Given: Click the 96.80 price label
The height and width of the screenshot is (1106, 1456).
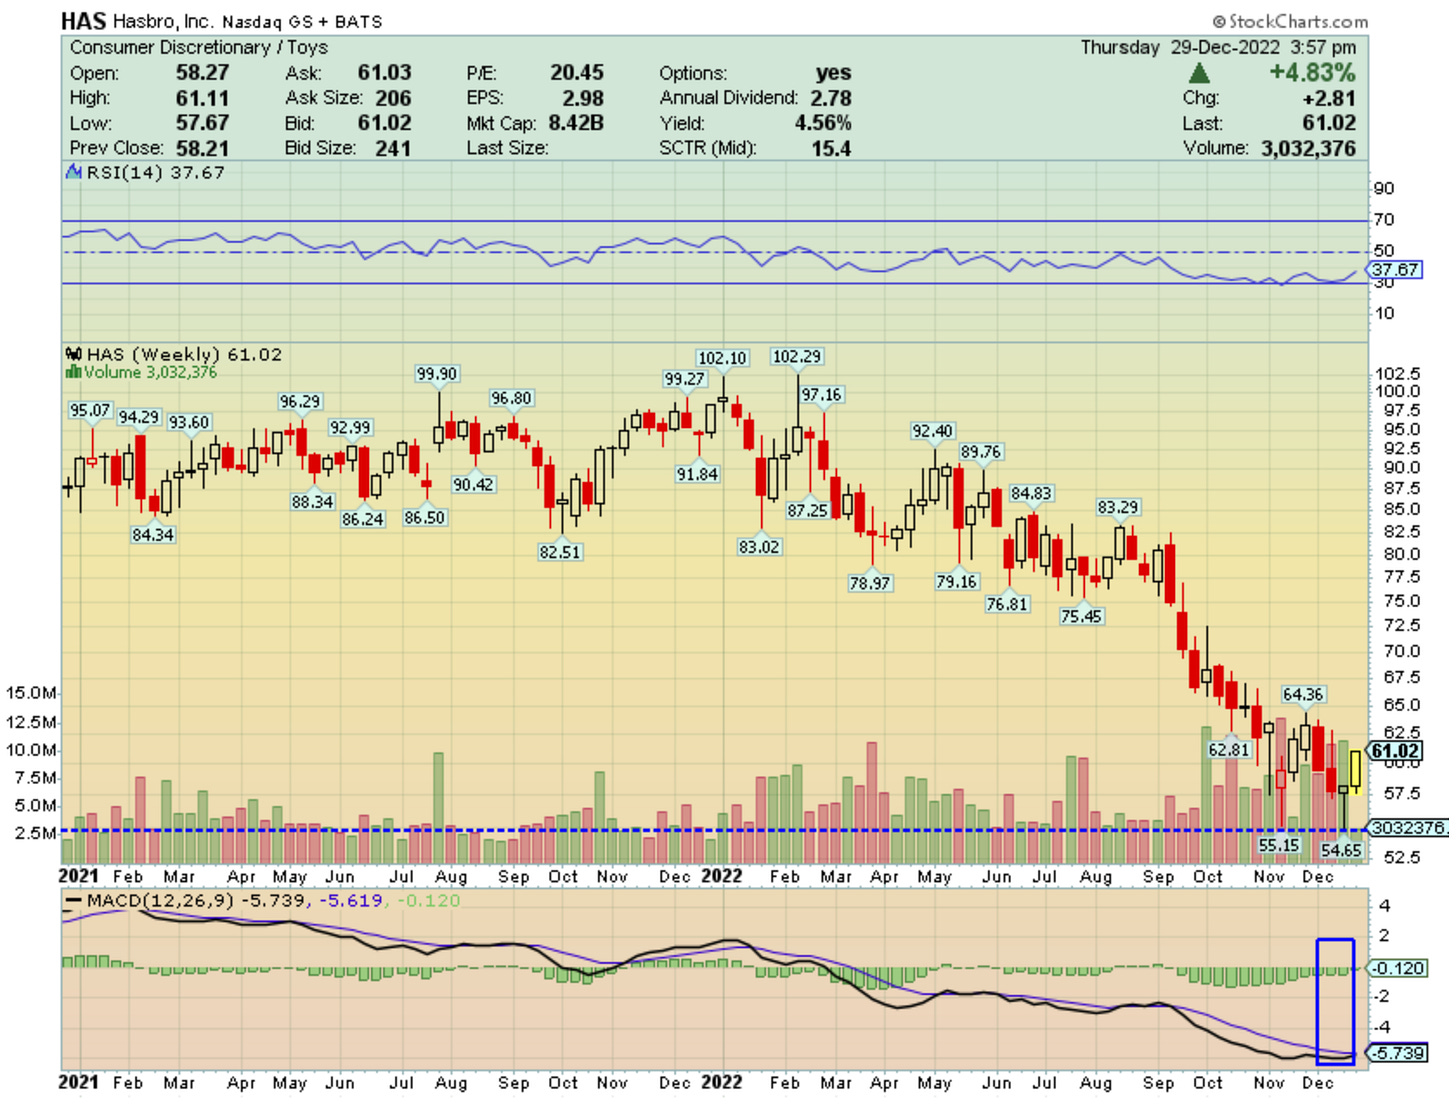Looking at the screenshot, I should (511, 398).
